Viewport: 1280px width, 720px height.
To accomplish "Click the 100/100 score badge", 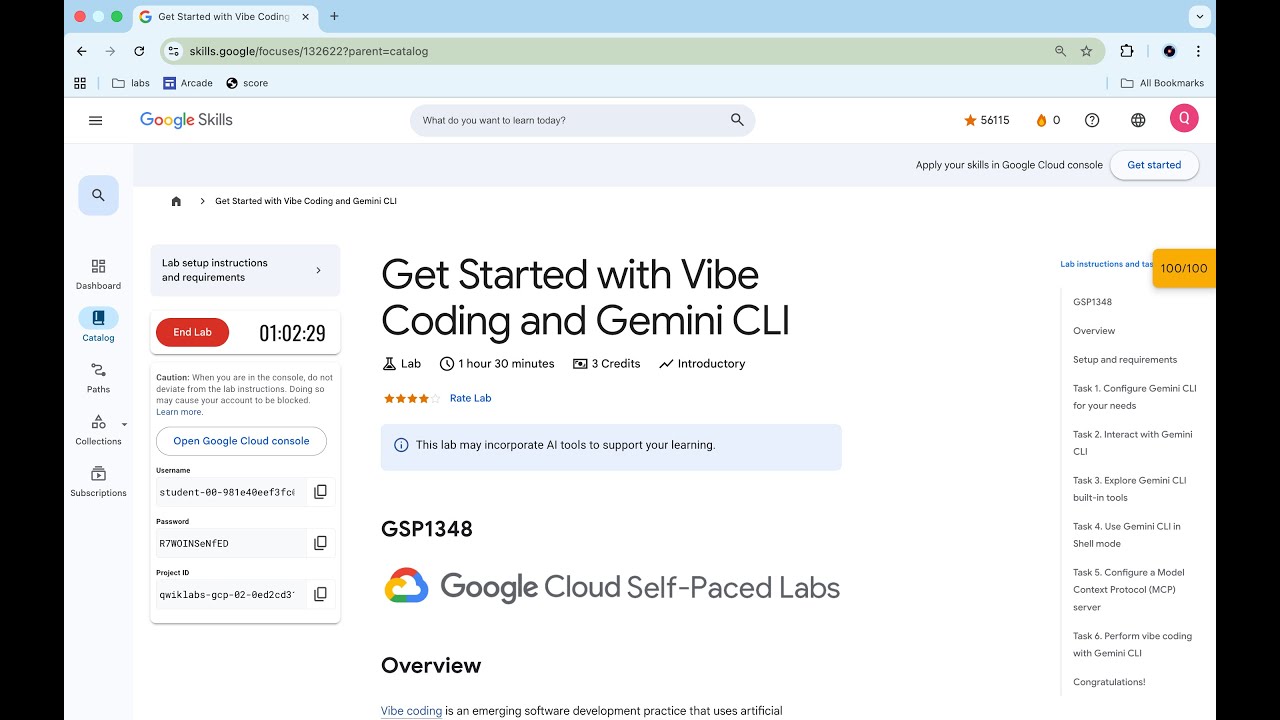I will [x=1184, y=268].
